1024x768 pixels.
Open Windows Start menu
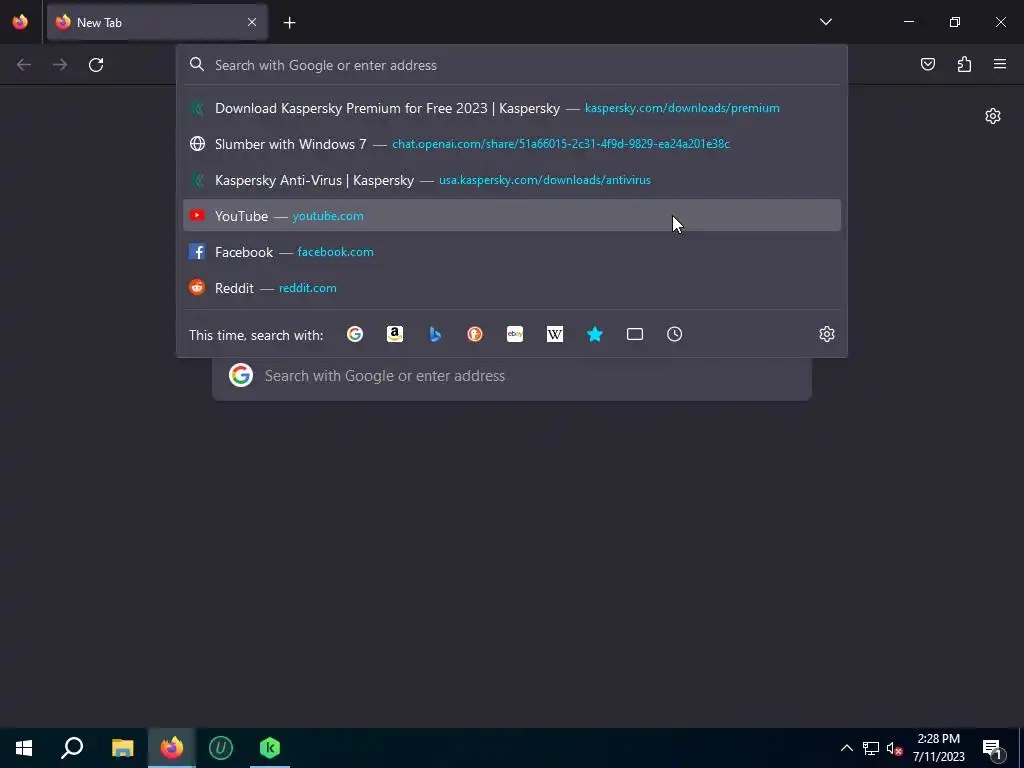[x=24, y=748]
